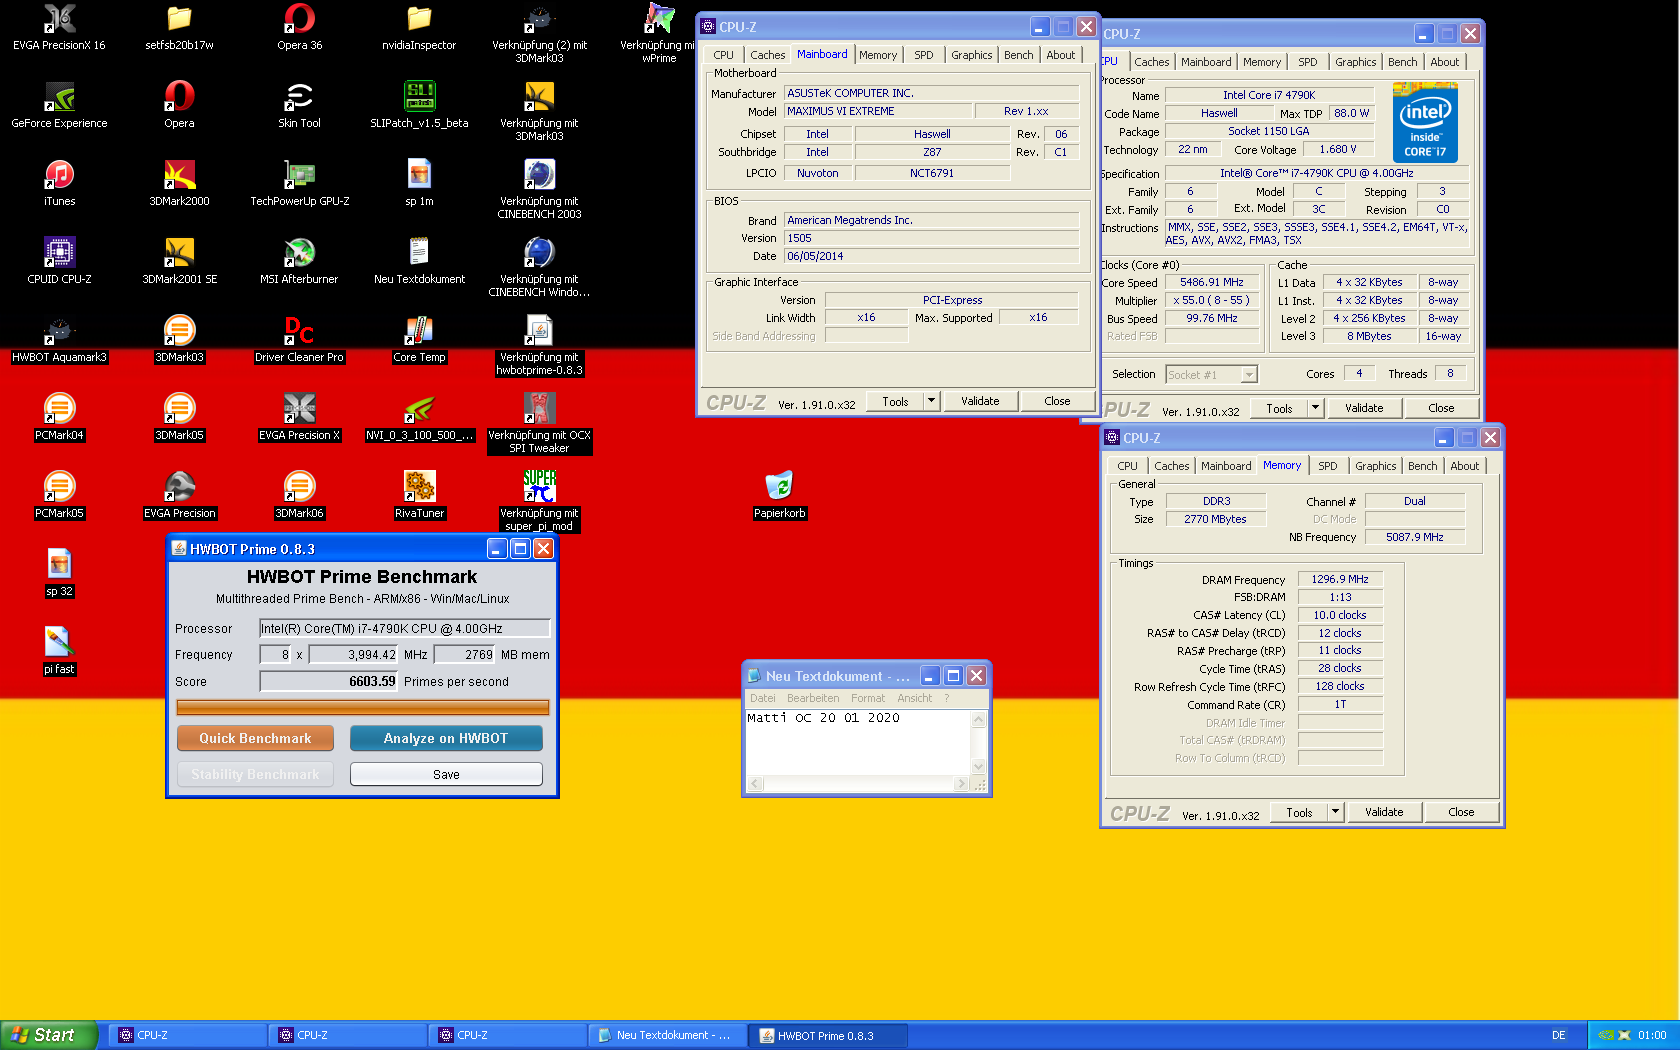
Task: Click Tools button in Memory CPU-Z window
Action: (x=1299, y=812)
